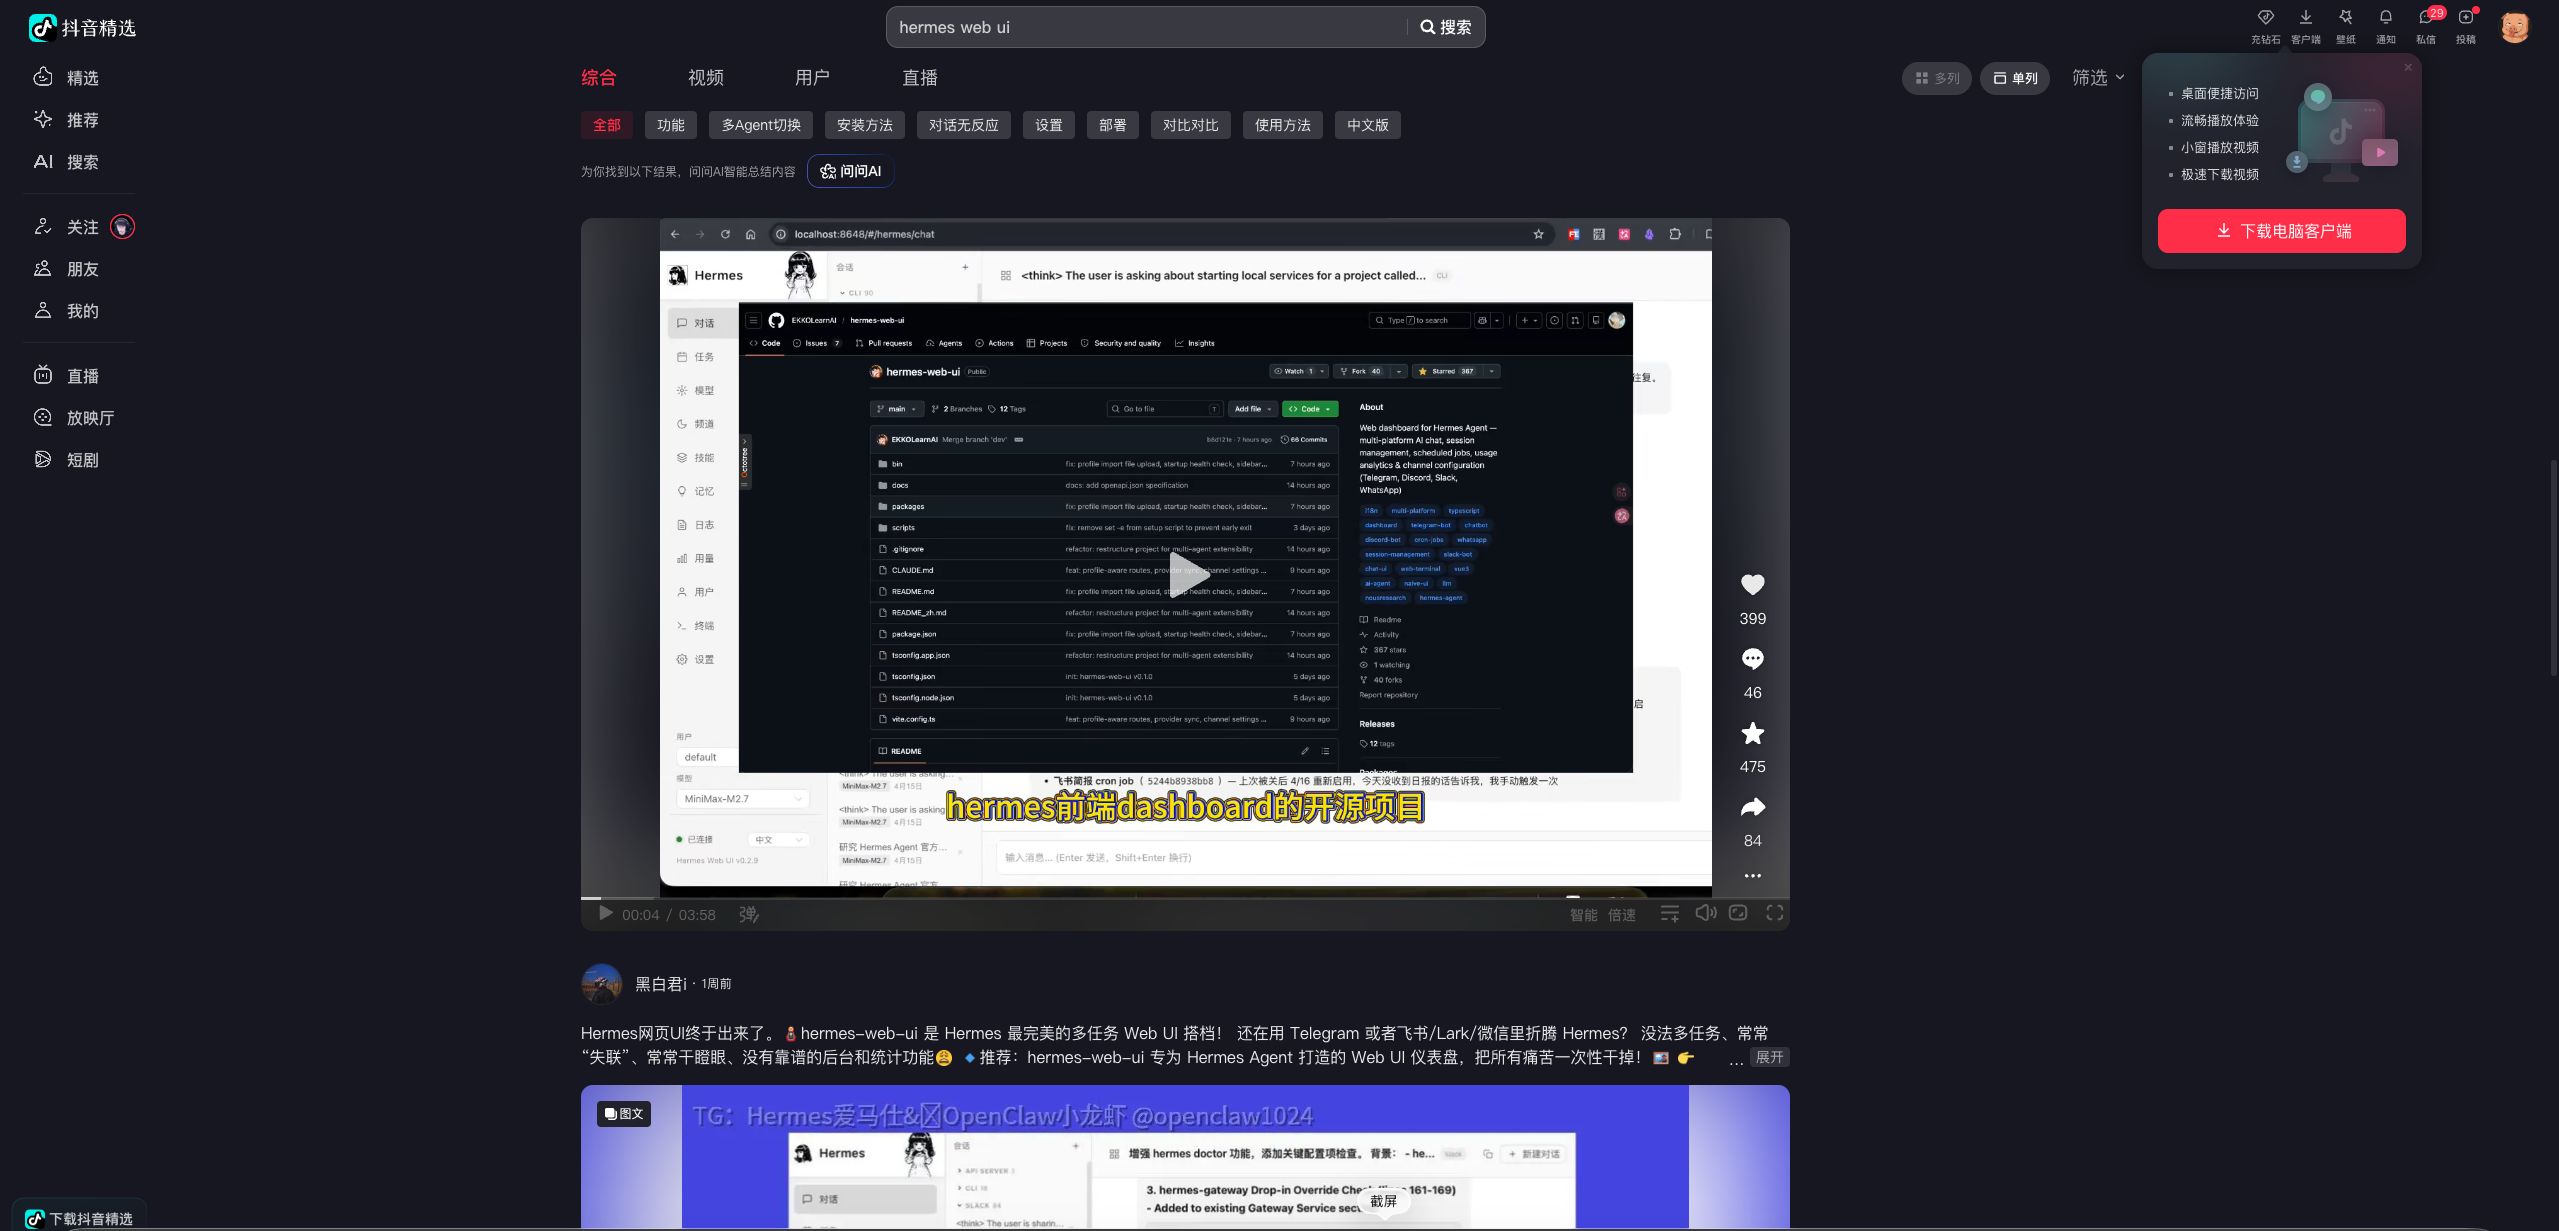Open notifications bell icon
This screenshot has width=2559, height=1231.
(2385, 18)
